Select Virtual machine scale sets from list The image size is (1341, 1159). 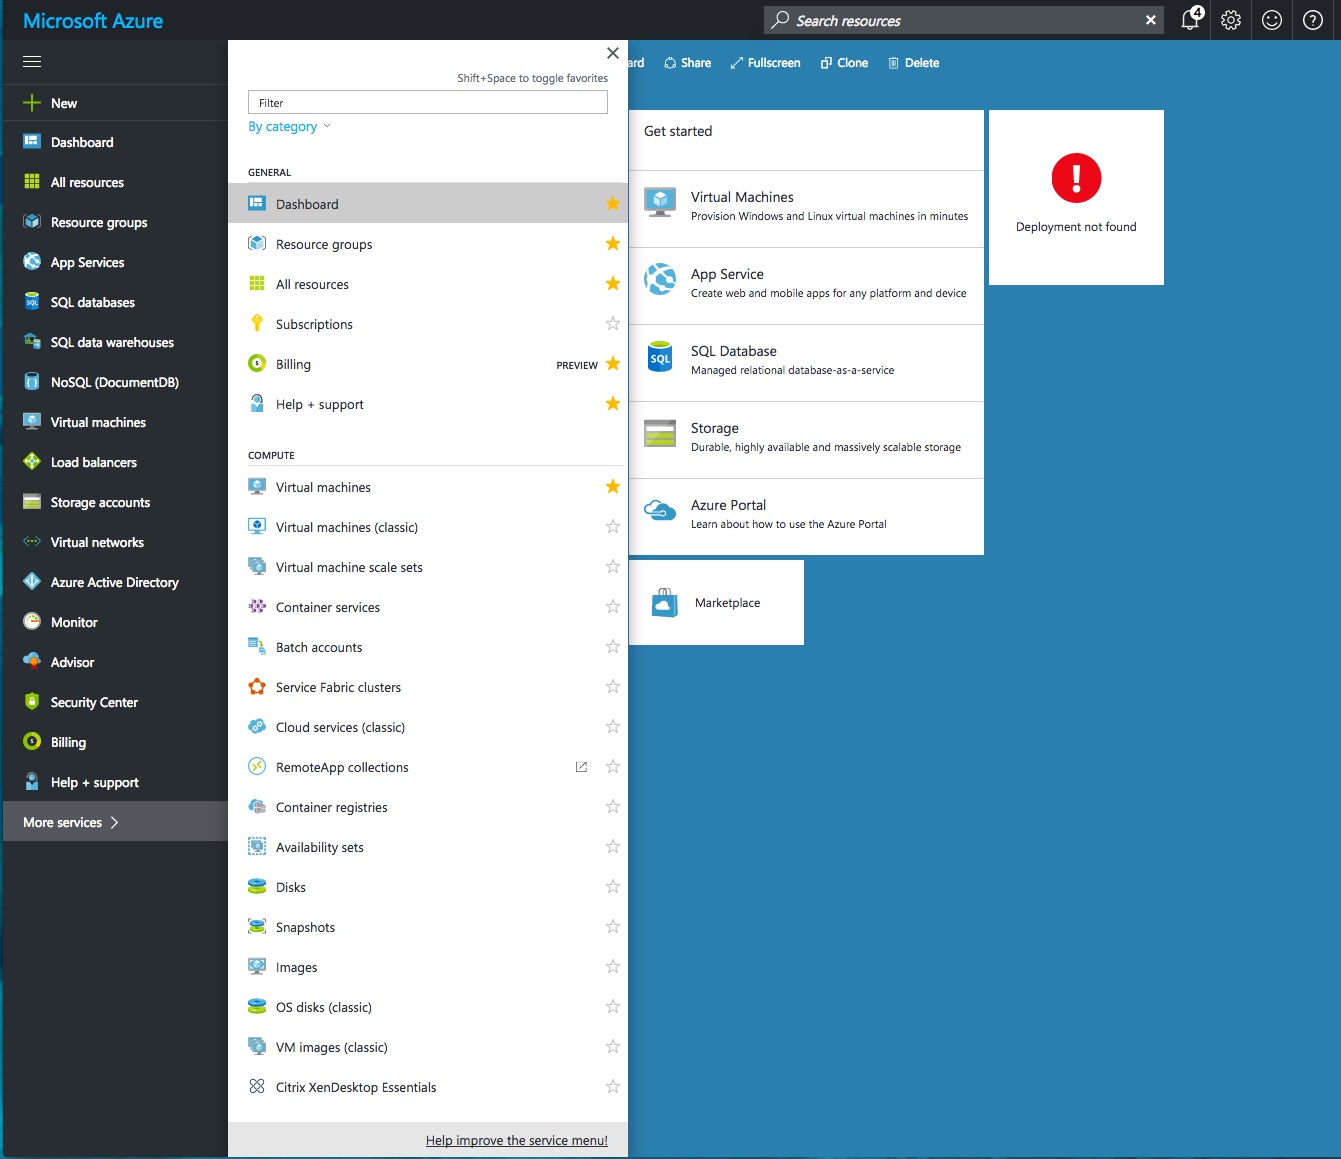(349, 567)
